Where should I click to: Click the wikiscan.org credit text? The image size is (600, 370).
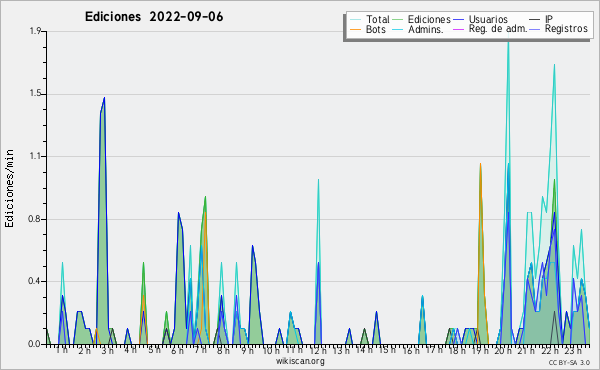click(x=300, y=361)
